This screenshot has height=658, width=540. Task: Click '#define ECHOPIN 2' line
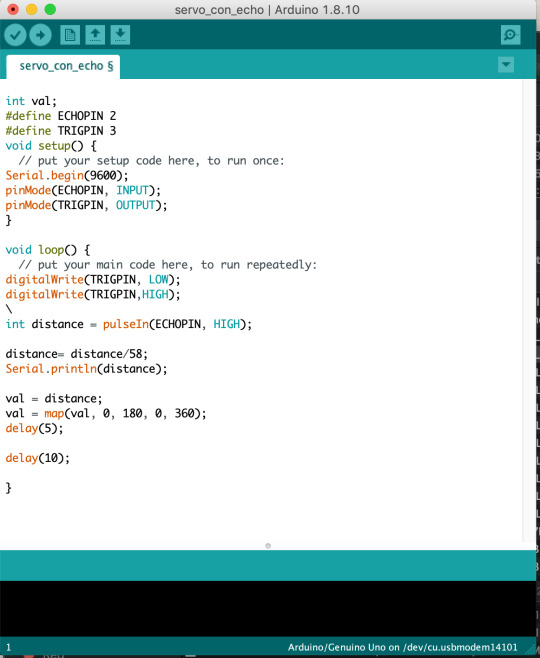(x=61, y=116)
